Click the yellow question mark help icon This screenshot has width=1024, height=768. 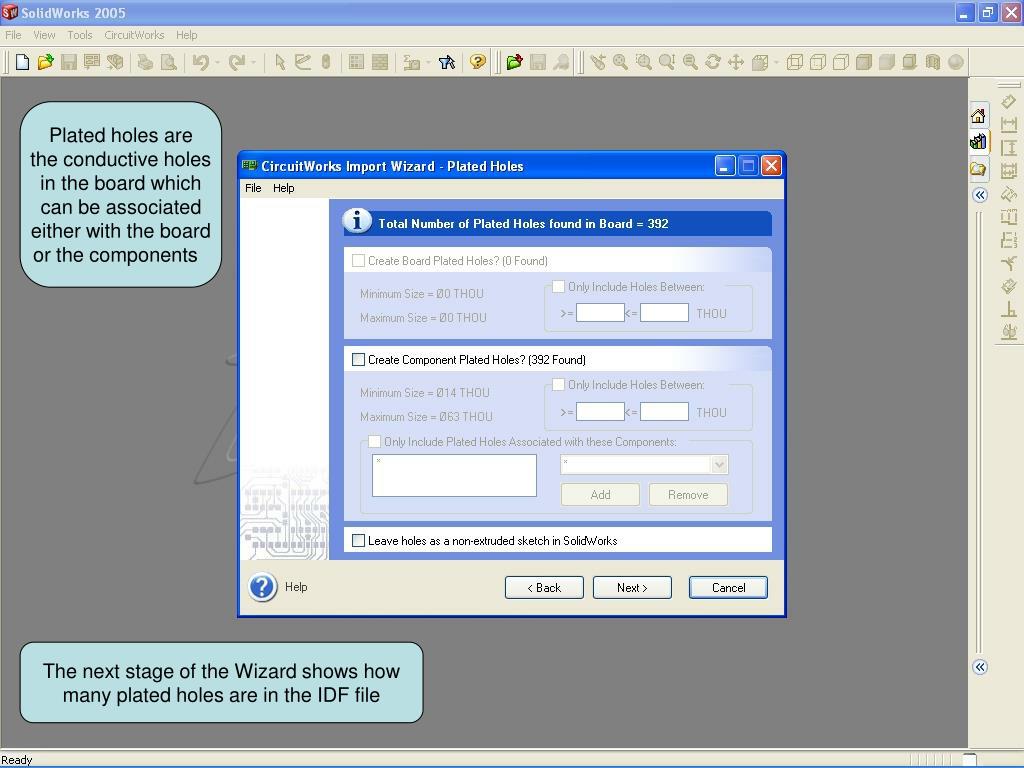click(478, 62)
